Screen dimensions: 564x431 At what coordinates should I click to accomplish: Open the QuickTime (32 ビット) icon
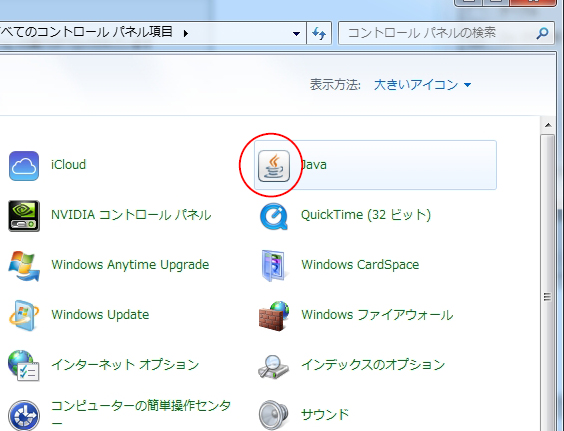pos(274,216)
